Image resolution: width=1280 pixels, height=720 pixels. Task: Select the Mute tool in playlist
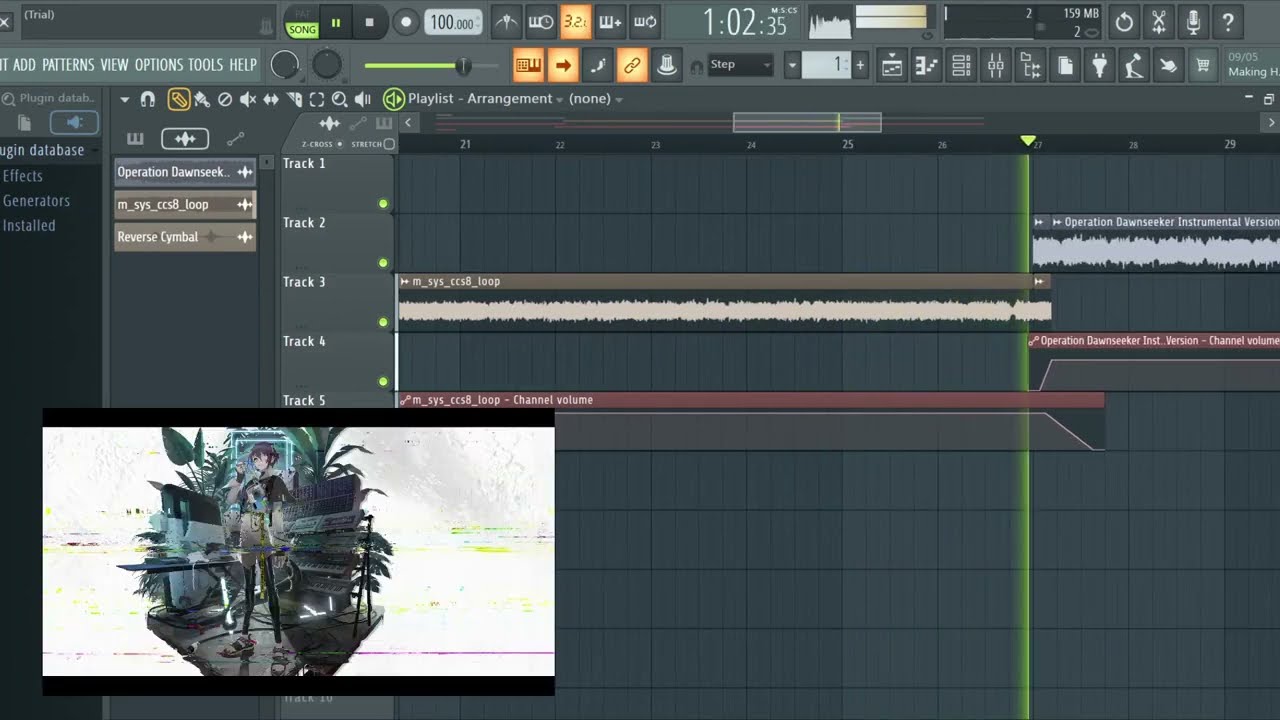248,99
